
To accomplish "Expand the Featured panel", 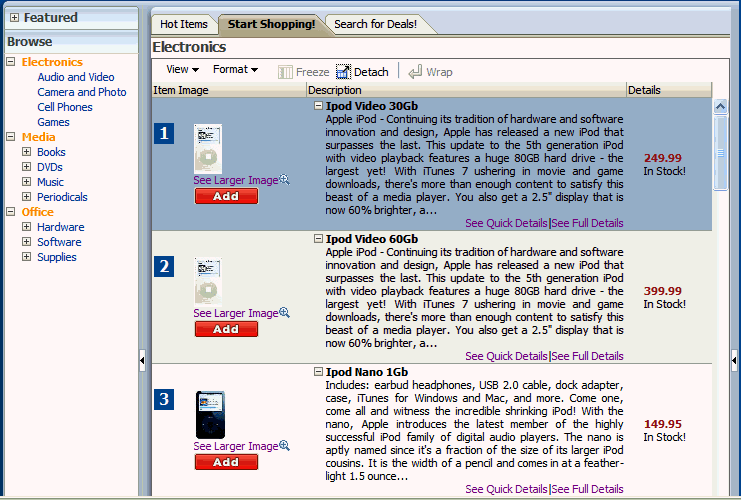I will [x=15, y=17].
